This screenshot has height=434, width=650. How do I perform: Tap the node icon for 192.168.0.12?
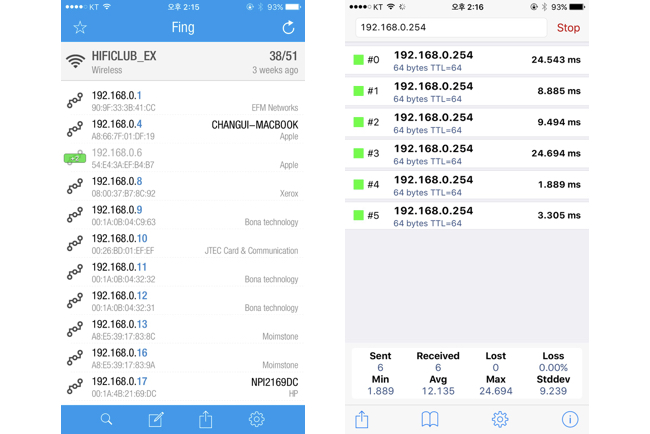(x=75, y=301)
